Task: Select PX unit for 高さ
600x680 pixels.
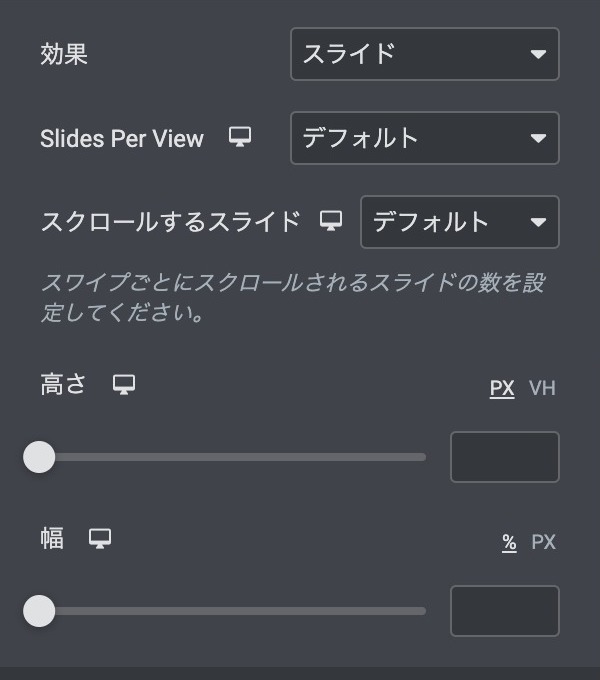Action: [x=502, y=388]
